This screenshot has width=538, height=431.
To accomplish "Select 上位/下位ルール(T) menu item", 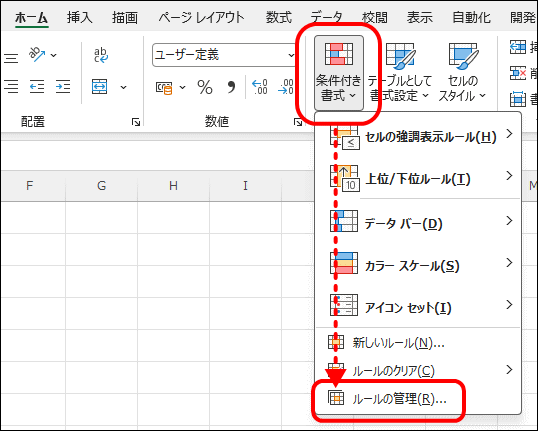I will coord(418,178).
